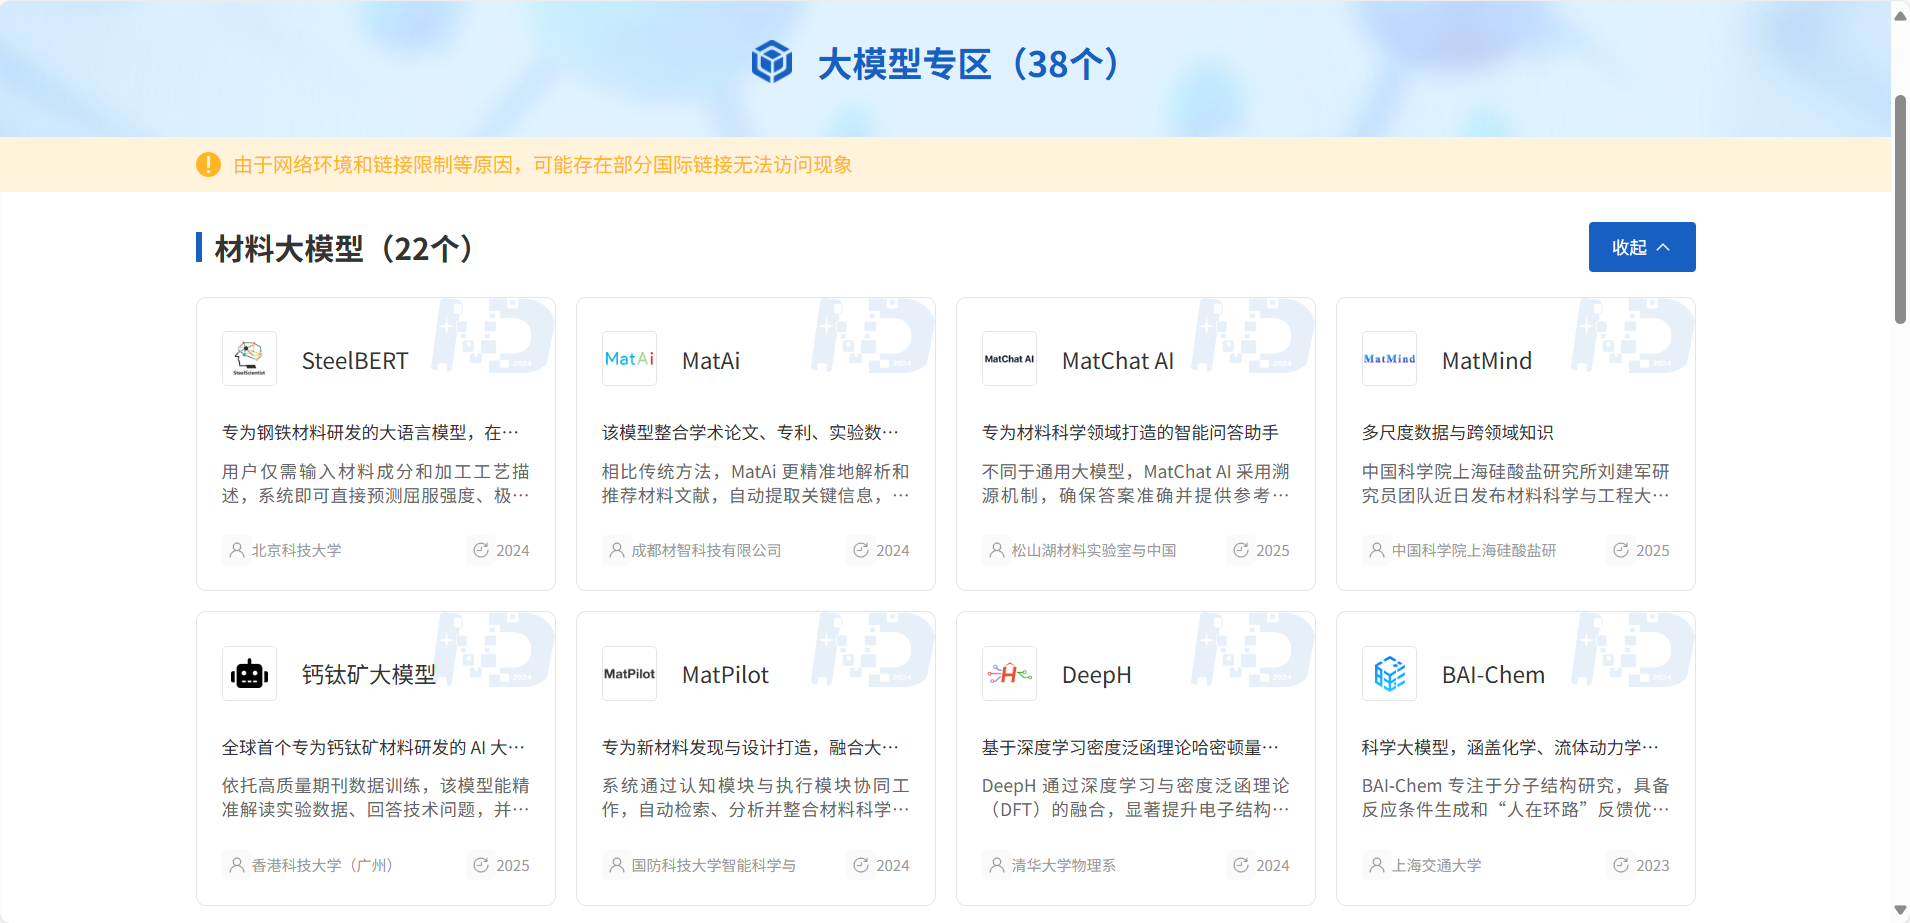
Task: Click the BAI-Chem logo icon
Action: click(1389, 674)
